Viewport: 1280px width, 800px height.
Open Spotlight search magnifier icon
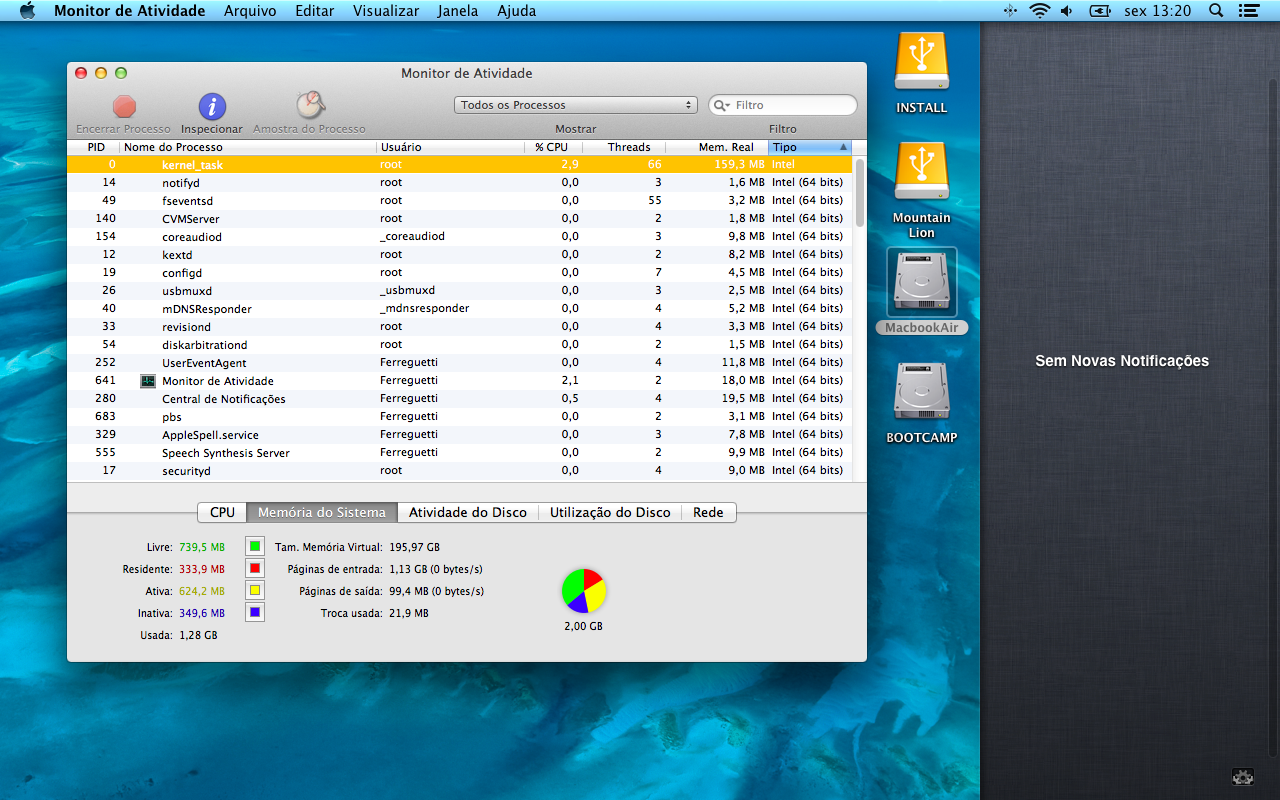(x=1216, y=11)
